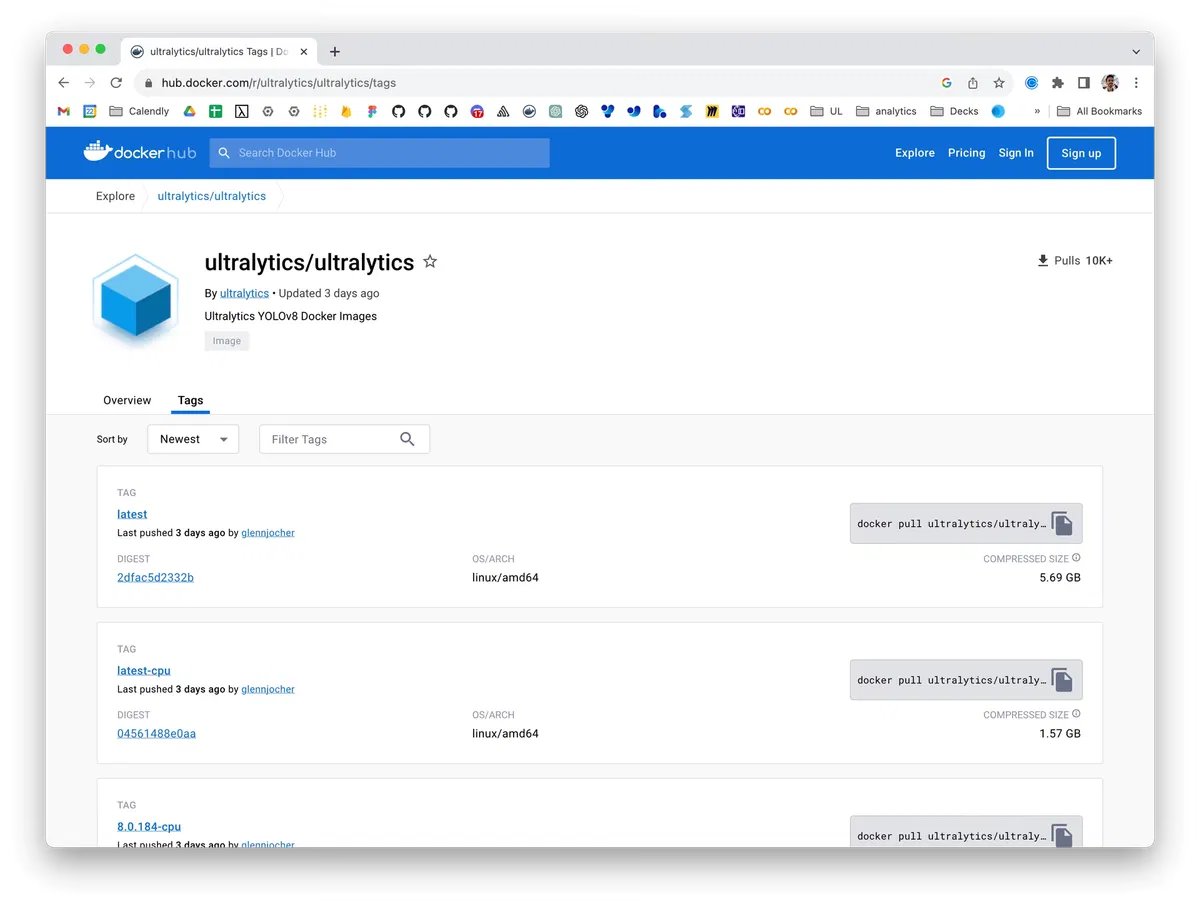Click glennjocher in the latest tag row
This screenshot has height=908, width=1200.
[x=268, y=533]
